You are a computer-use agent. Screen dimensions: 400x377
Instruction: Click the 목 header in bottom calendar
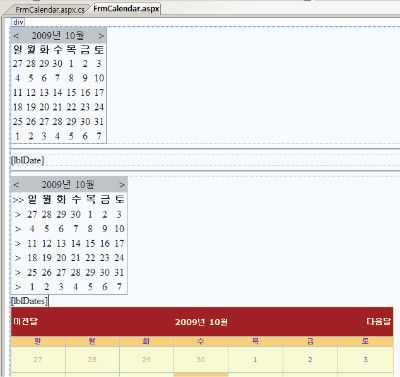coord(255,341)
